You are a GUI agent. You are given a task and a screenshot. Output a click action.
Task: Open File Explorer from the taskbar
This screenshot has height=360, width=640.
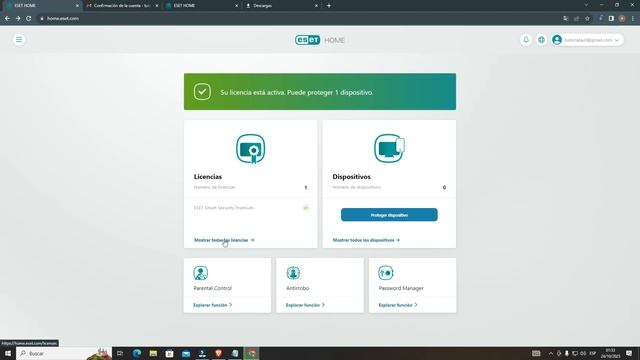[x=153, y=353]
